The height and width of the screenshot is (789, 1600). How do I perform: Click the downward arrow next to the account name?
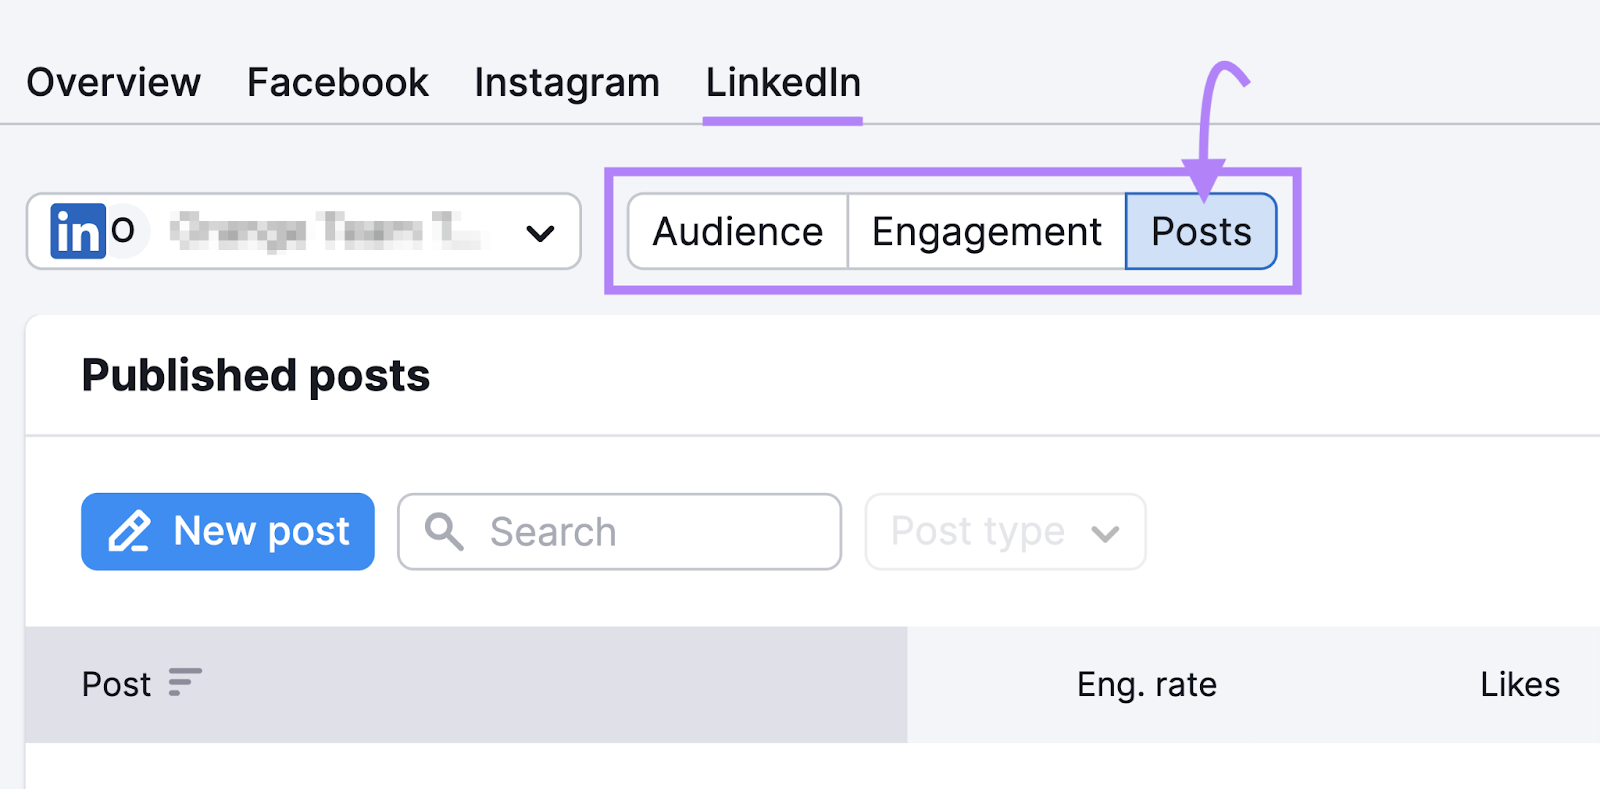click(x=539, y=234)
